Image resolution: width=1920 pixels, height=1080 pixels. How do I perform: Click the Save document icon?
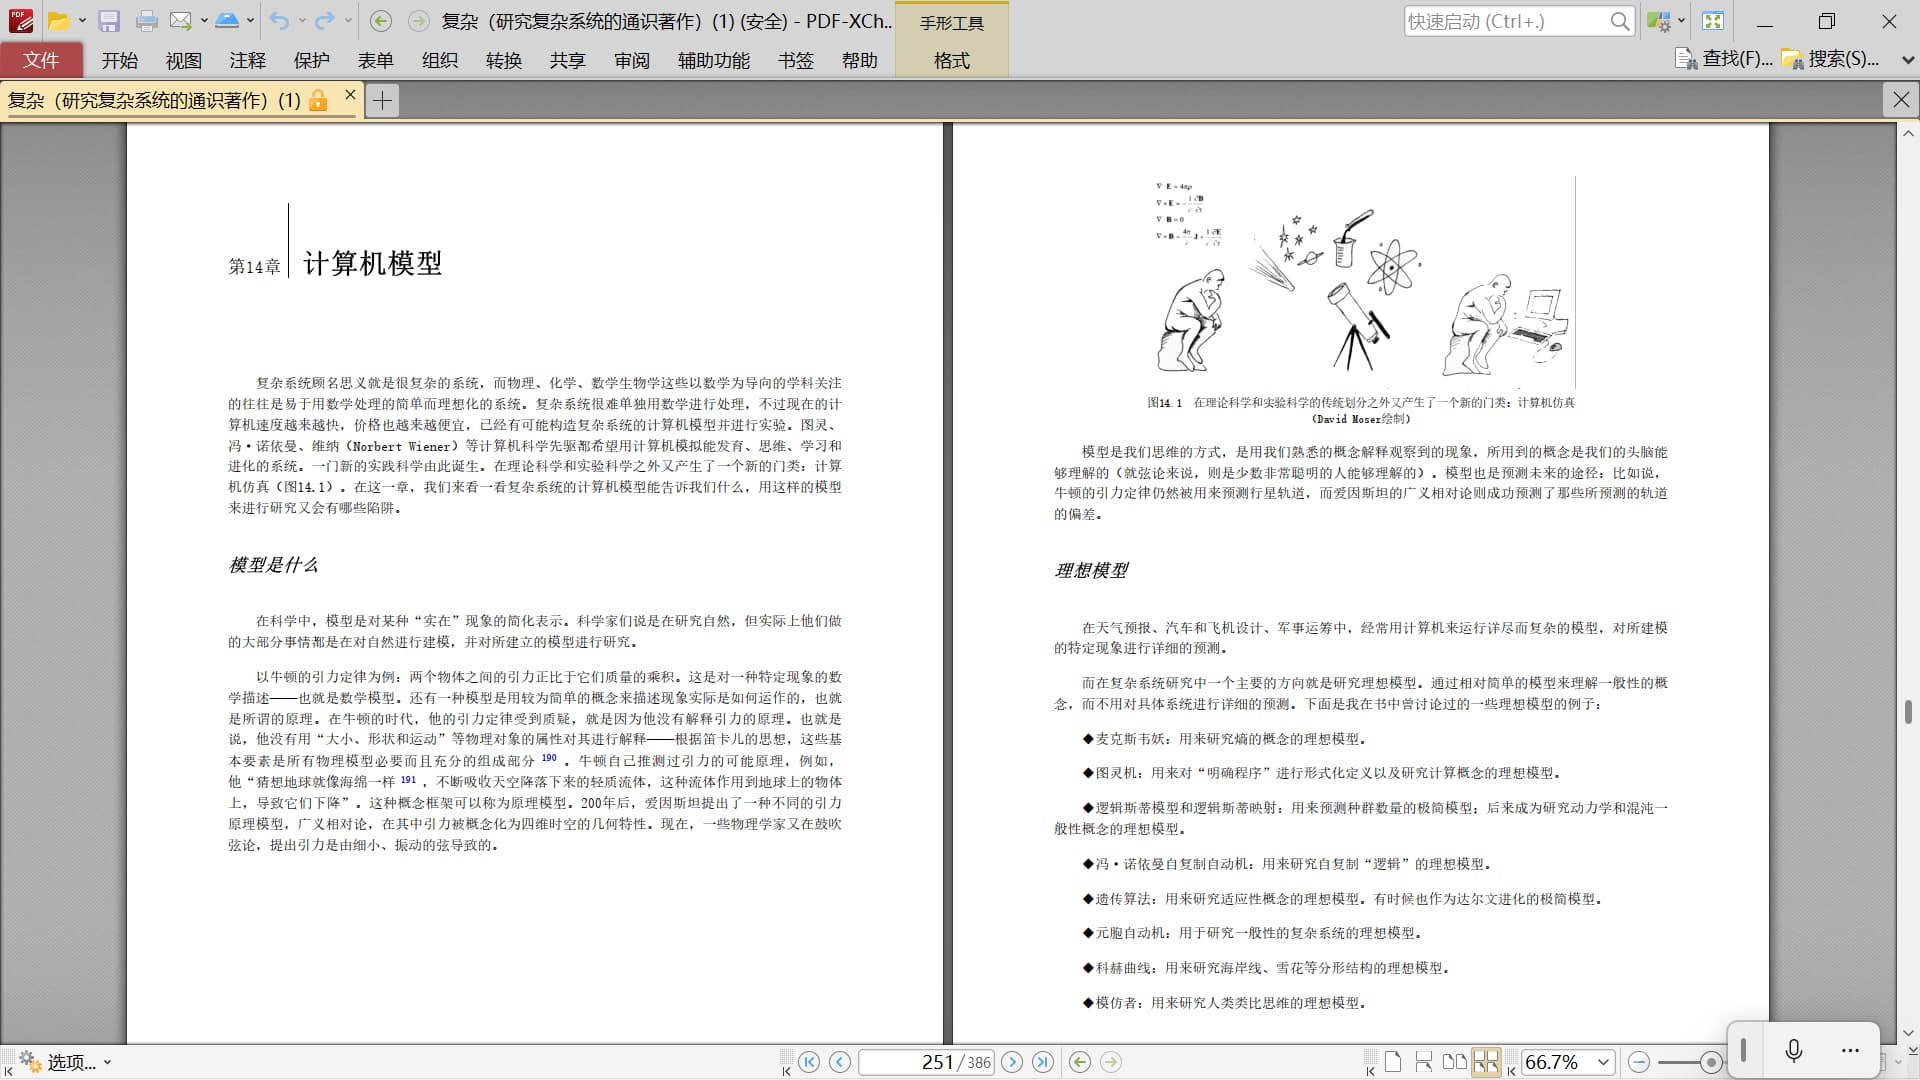pos(109,21)
